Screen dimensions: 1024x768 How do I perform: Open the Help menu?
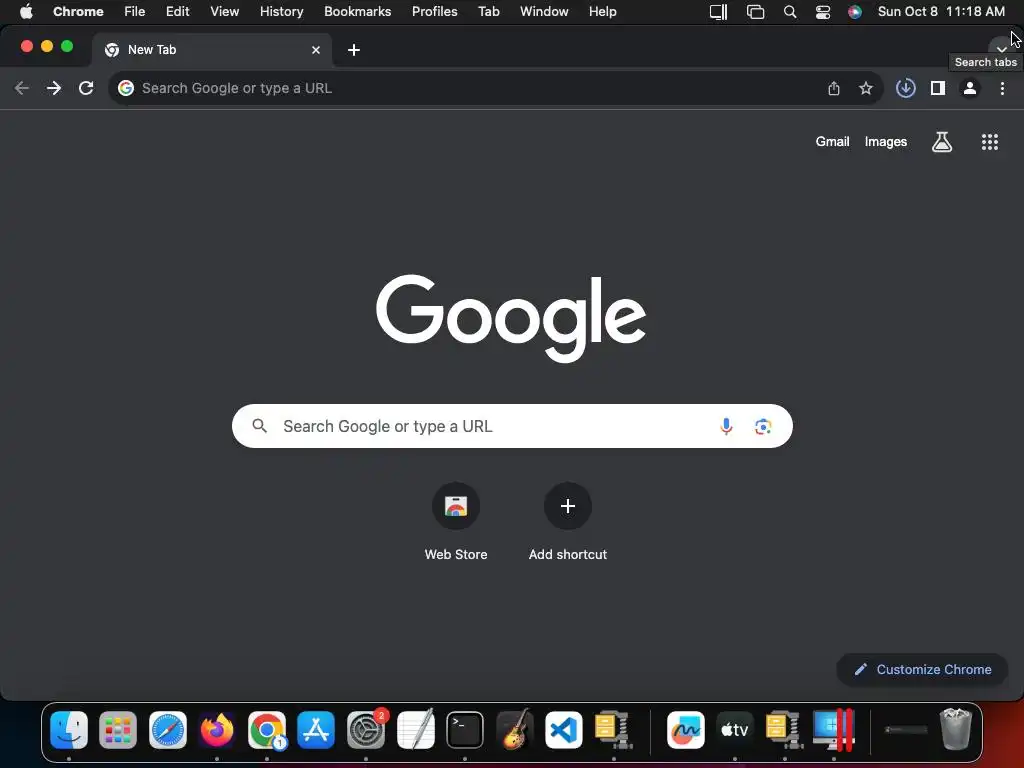click(x=603, y=11)
